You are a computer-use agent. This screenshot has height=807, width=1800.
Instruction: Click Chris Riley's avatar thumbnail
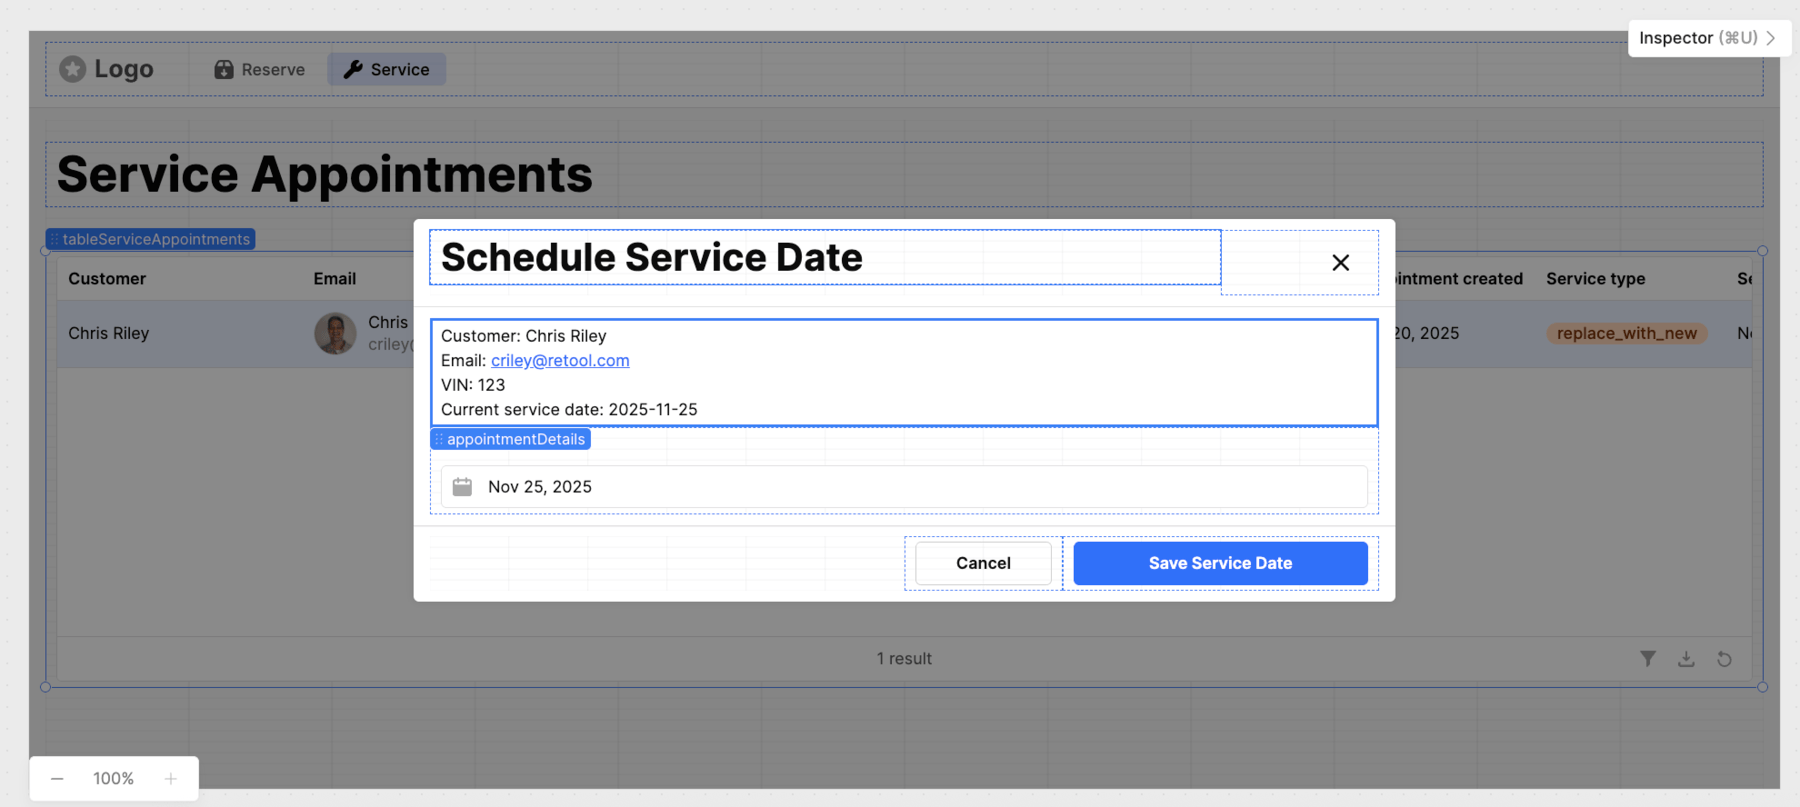point(335,333)
